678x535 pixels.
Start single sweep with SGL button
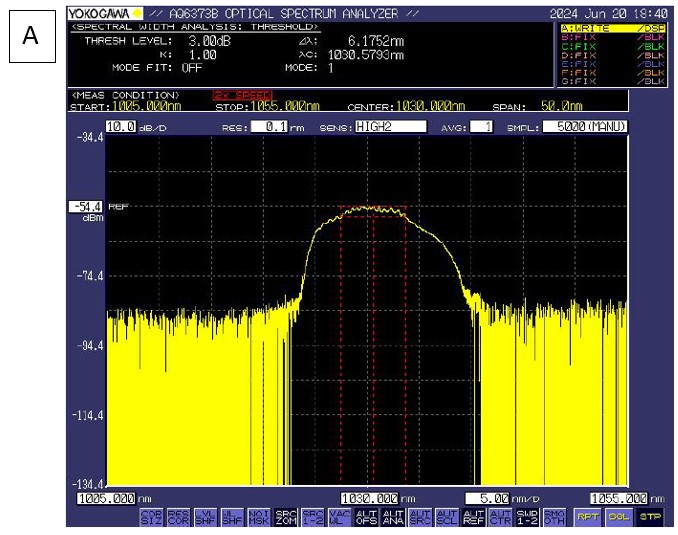point(619,517)
